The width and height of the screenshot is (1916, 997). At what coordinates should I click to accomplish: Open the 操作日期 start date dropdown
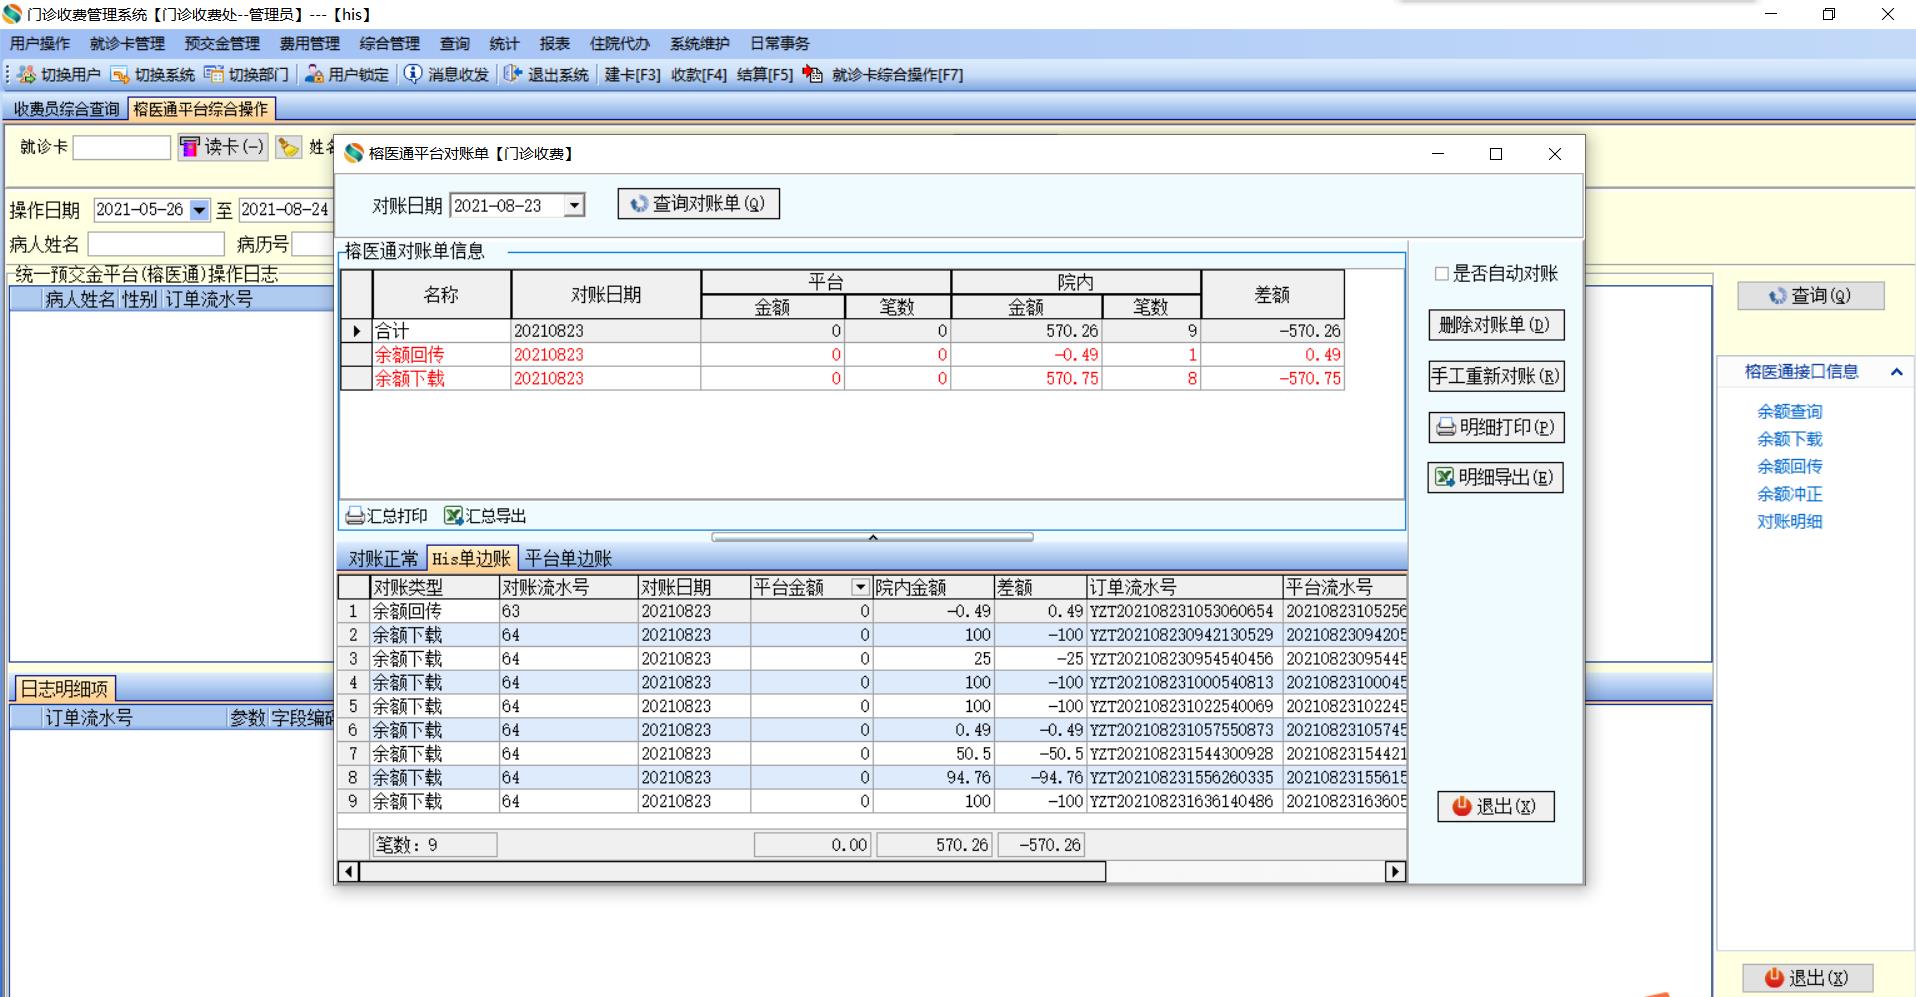(x=199, y=210)
